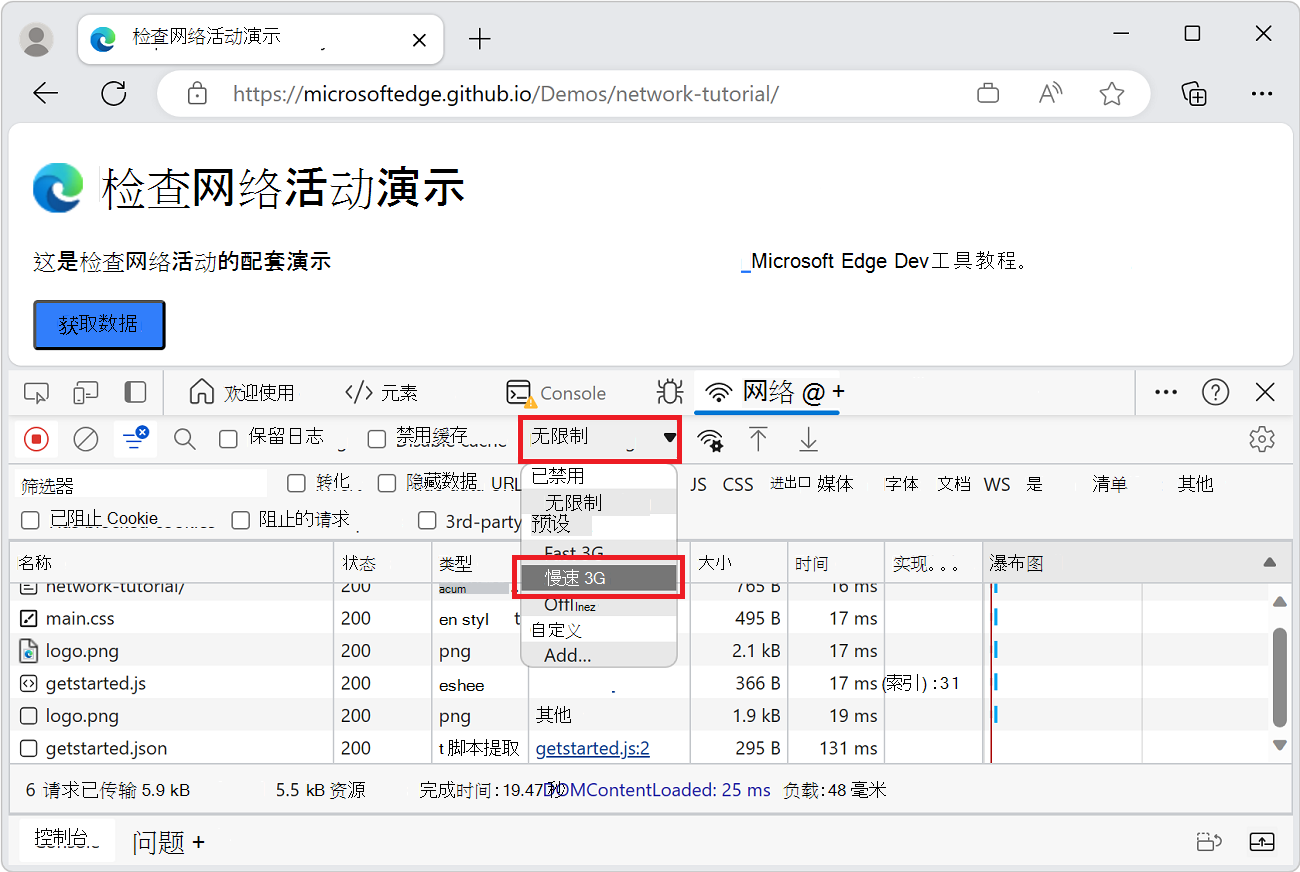This screenshot has width=1300, height=872.
Task: Sort by the 名称 column header
Action: click(x=171, y=563)
